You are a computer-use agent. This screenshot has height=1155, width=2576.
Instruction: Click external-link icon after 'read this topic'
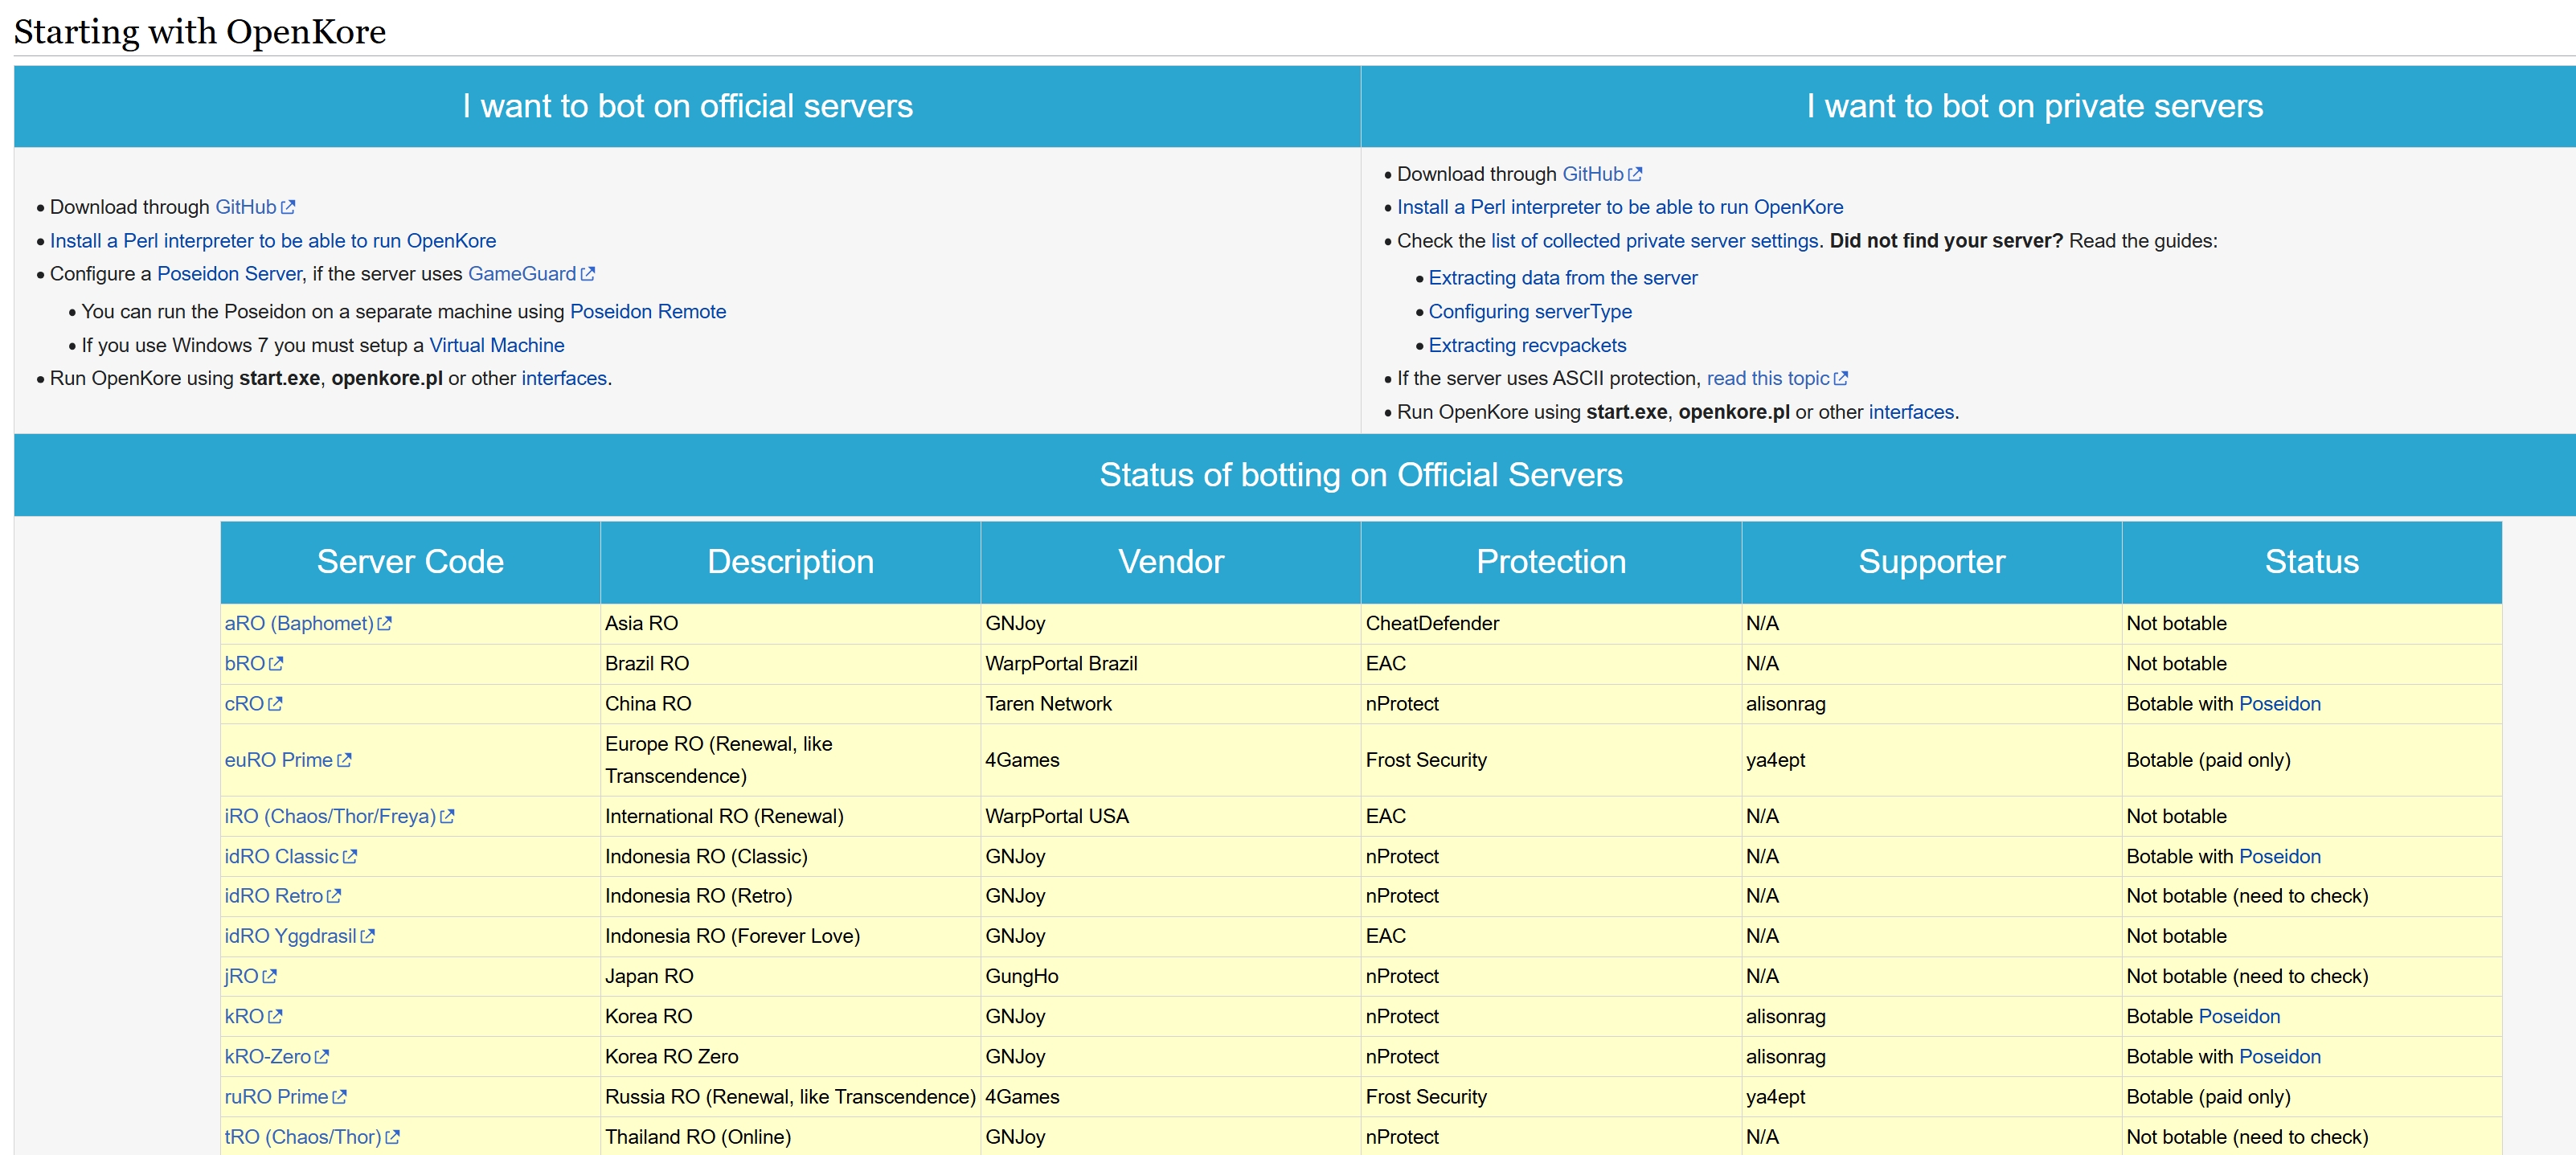point(1841,378)
